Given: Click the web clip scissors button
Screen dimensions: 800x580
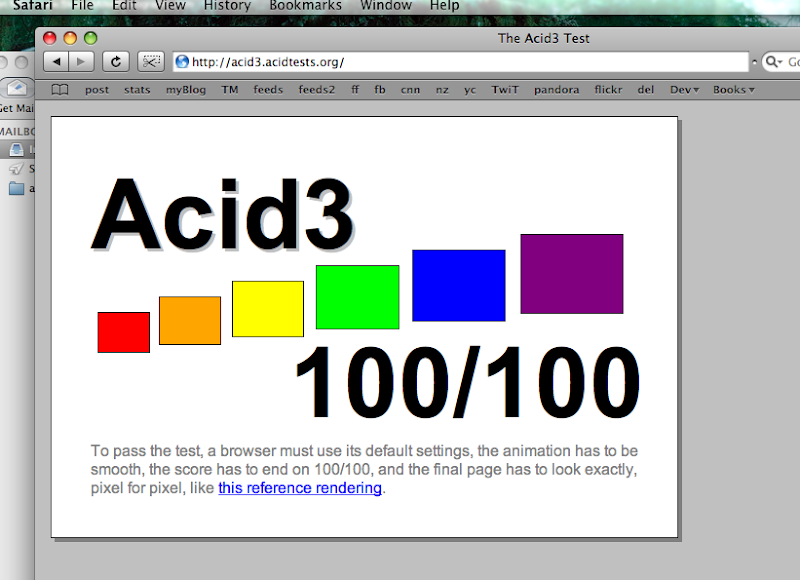Looking at the screenshot, I should click(x=151, y=62).
